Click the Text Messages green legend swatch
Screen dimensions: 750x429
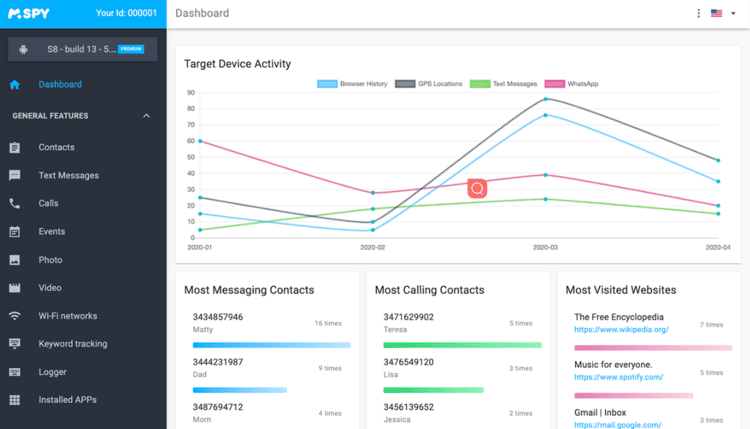480,84
